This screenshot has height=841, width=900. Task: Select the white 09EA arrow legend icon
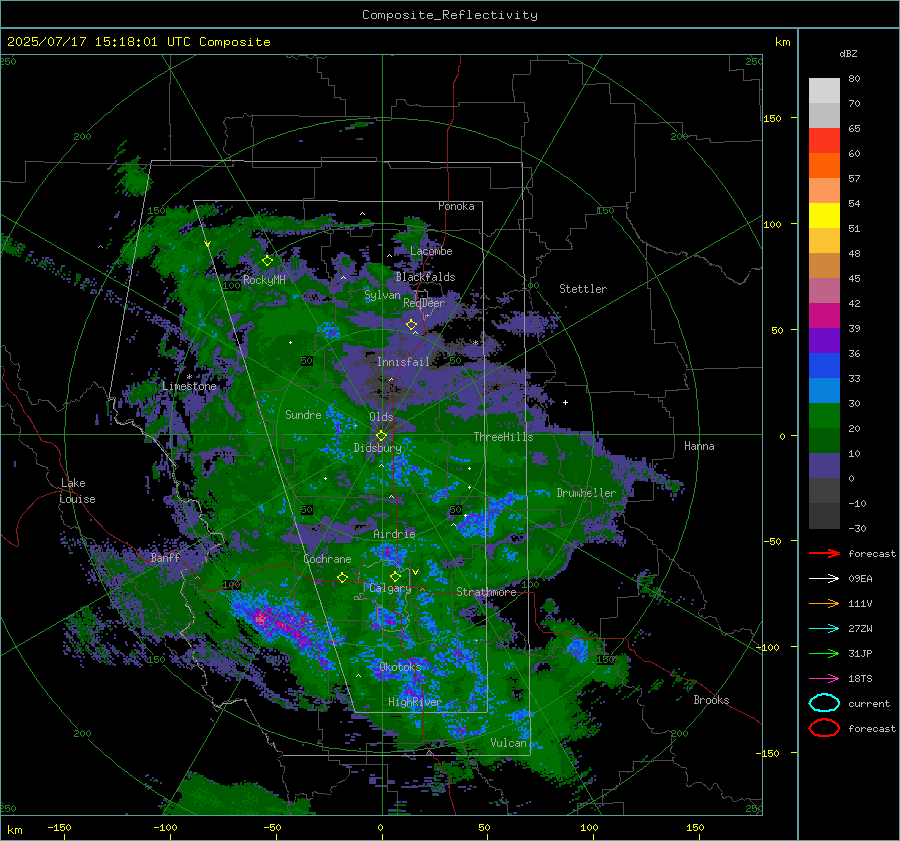pos(824,578)
